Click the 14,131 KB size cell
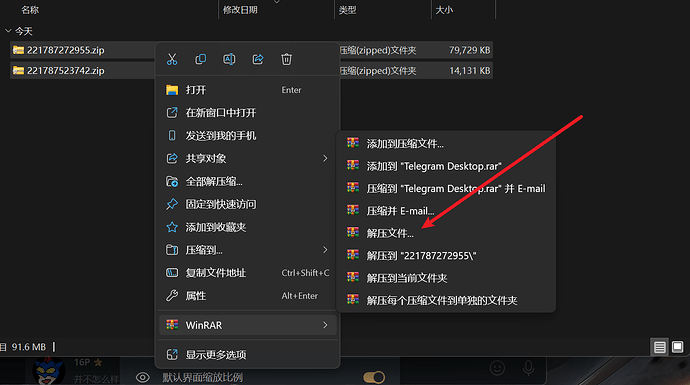Image resolution: width=690 pixels, height=385 pixels. [x=469, y=70]
